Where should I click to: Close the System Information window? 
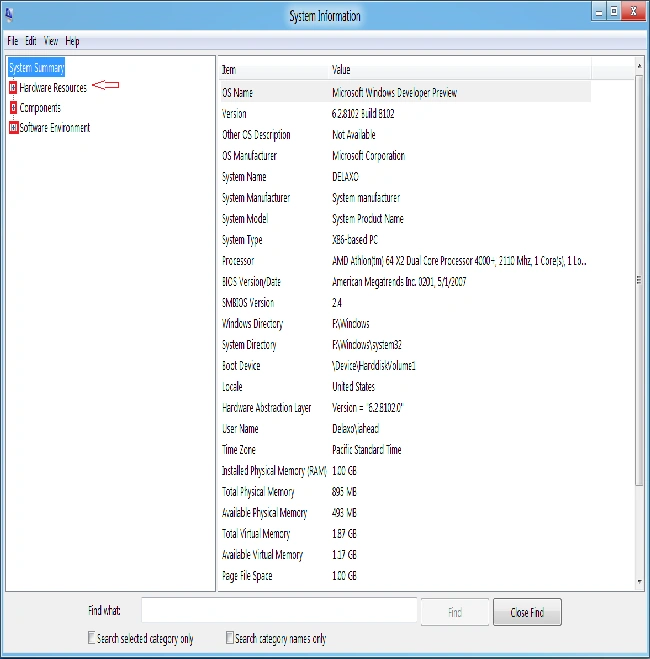point(634,11)
